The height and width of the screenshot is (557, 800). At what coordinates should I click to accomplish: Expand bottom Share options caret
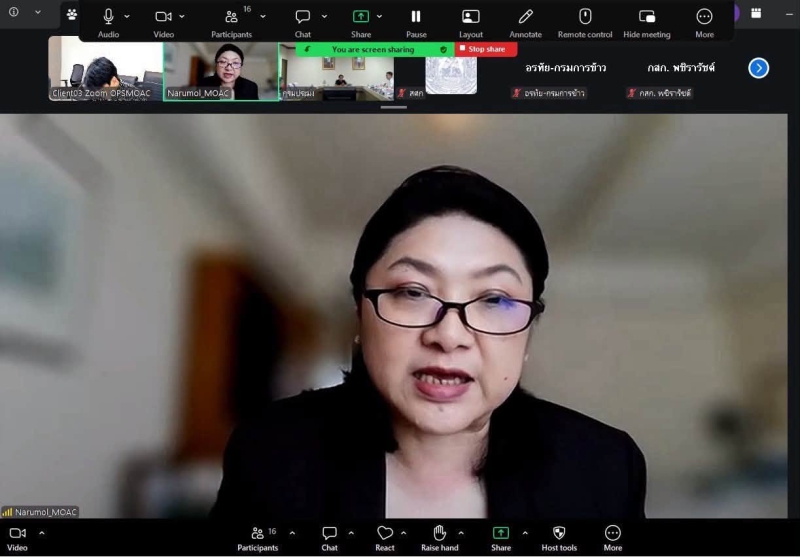pyautogui.click(x=525, y=533)
